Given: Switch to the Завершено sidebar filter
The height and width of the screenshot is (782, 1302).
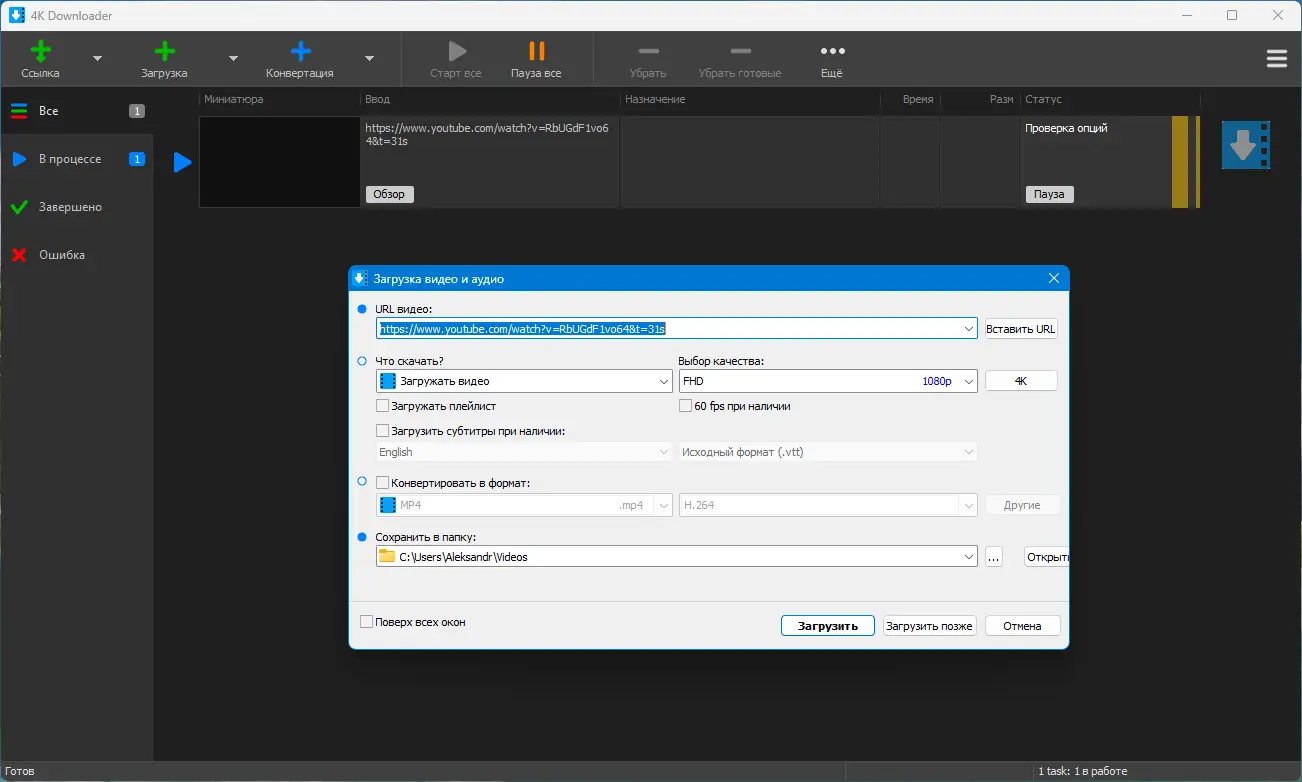Looking at the screenshot, I should click(70, 207).
